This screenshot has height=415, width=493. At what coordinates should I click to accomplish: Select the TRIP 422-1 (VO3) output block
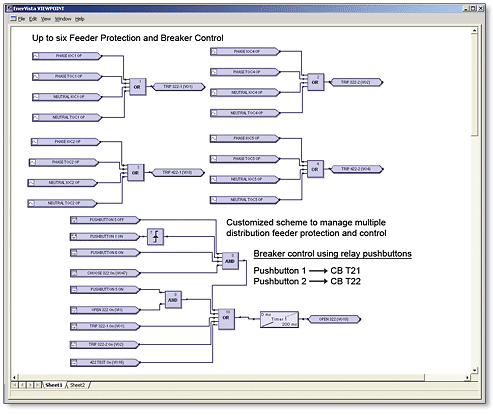pos(178,173)
